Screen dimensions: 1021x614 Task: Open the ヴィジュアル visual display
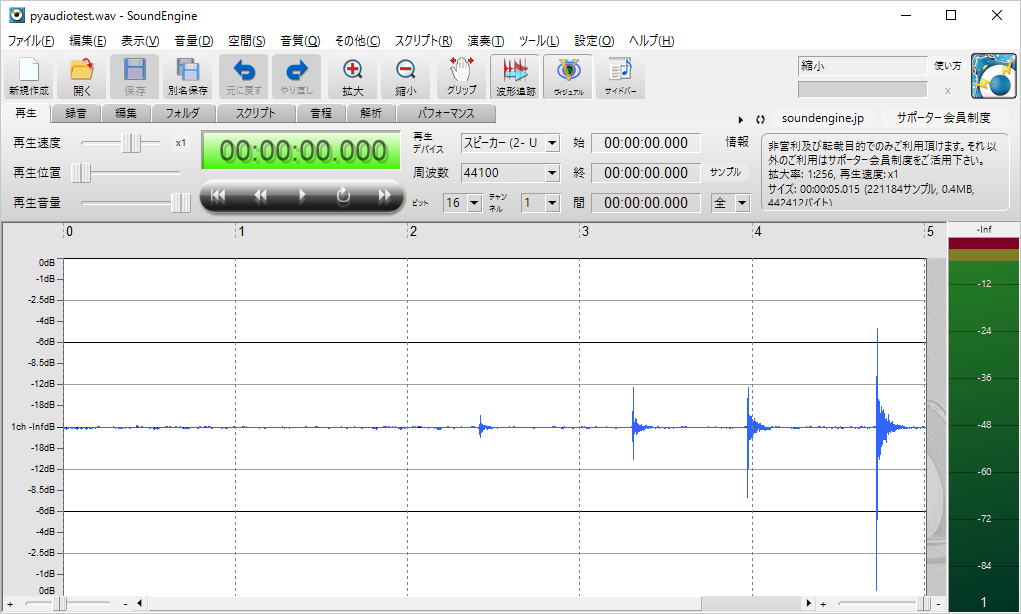(x=568, y=76)
